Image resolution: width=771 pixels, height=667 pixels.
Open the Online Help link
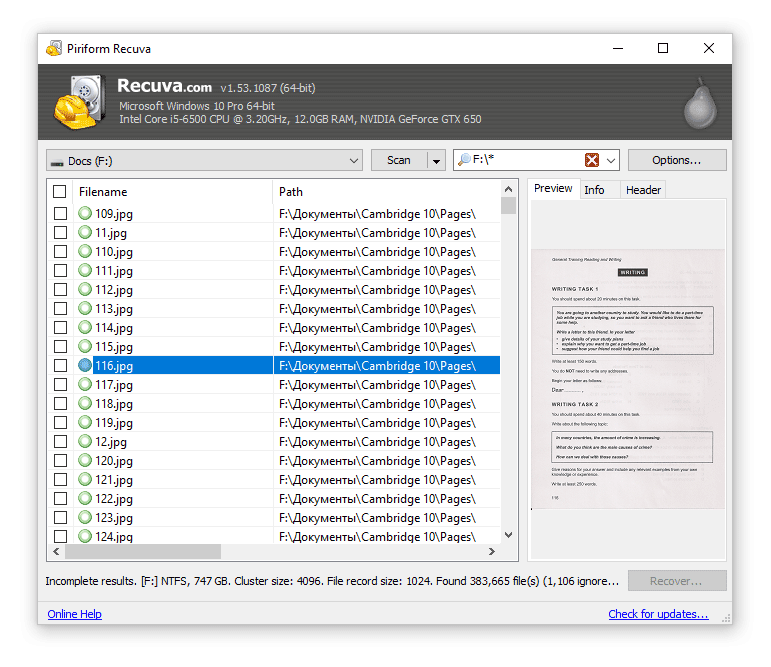pos(75,614)
